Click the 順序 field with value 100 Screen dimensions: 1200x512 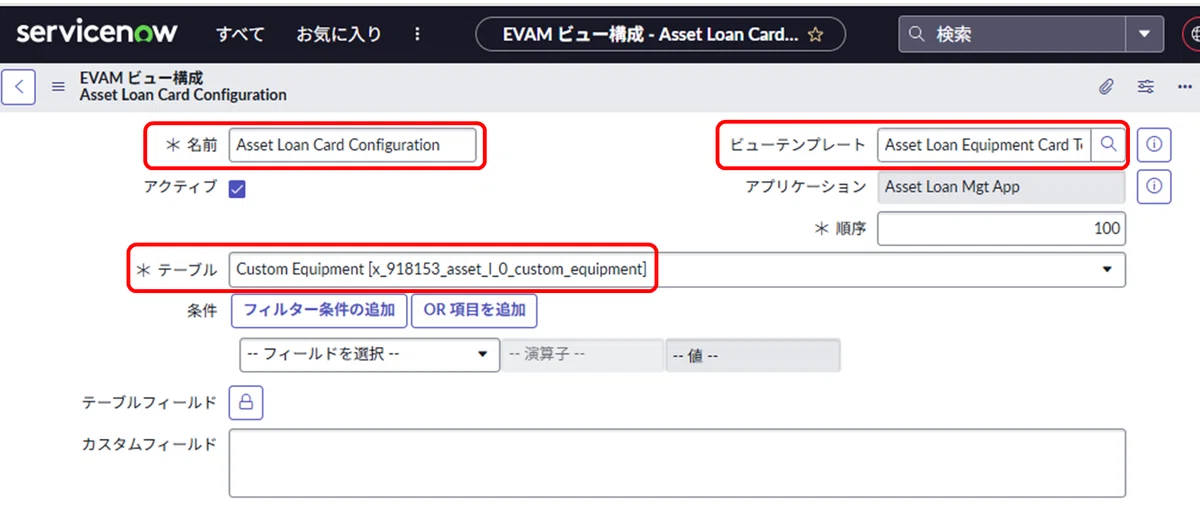coord(1001,228)
